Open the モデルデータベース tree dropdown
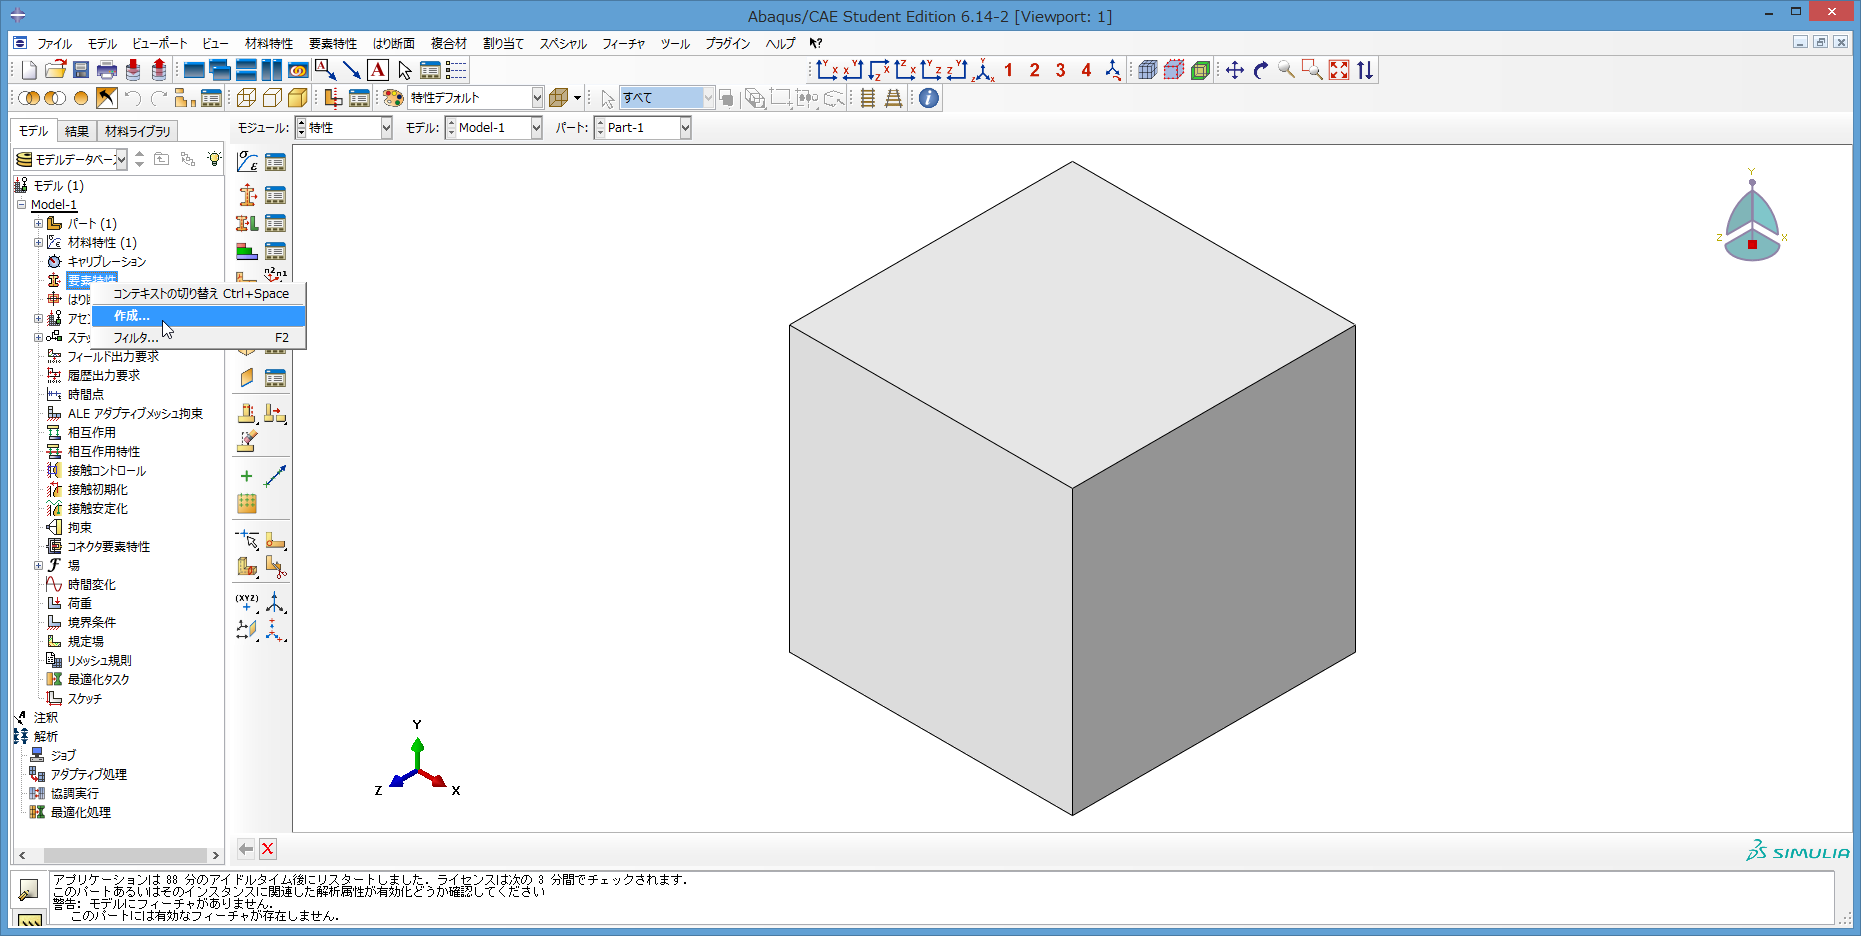1861x936 pixels. [71, 159]
